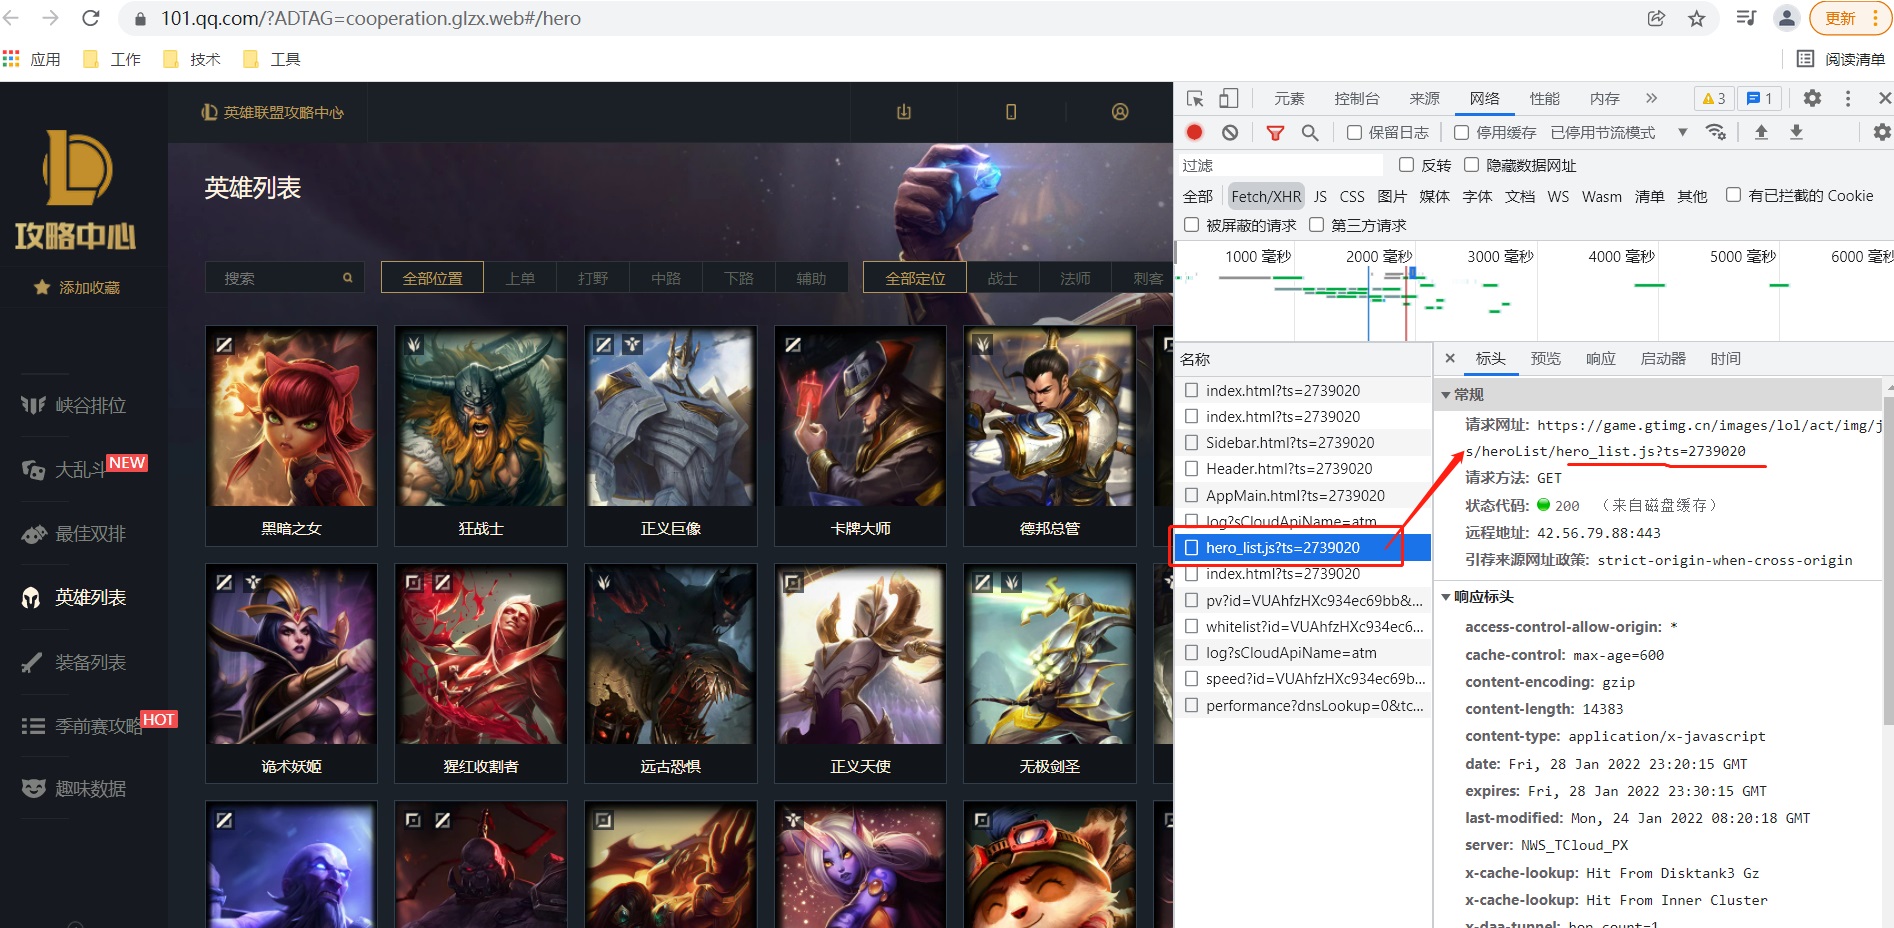
Task: Clear the network log
Action: pyautogui.click(x=1230, y=132)
